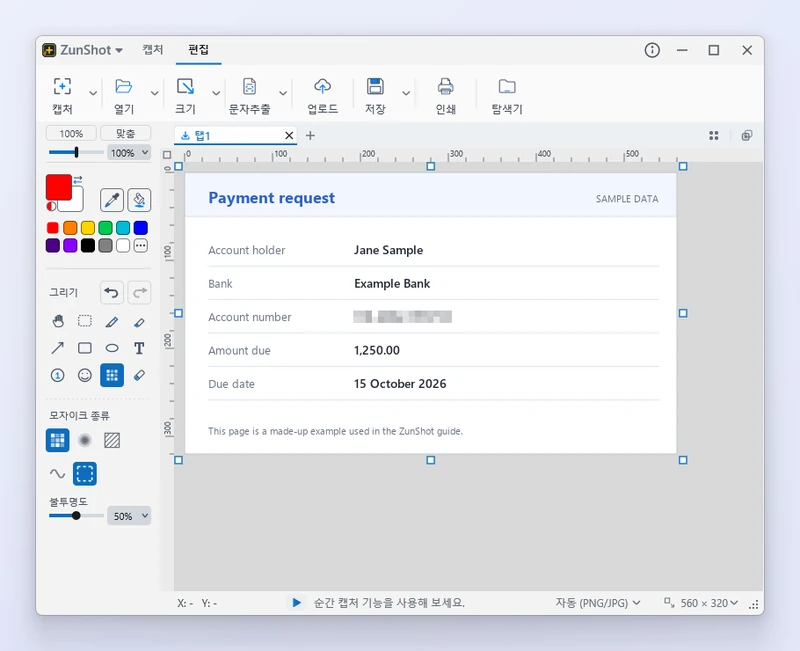Switch mosaic to freehand curve mode
The width and height of the screenshot is (800, 651).
[58, 473]
